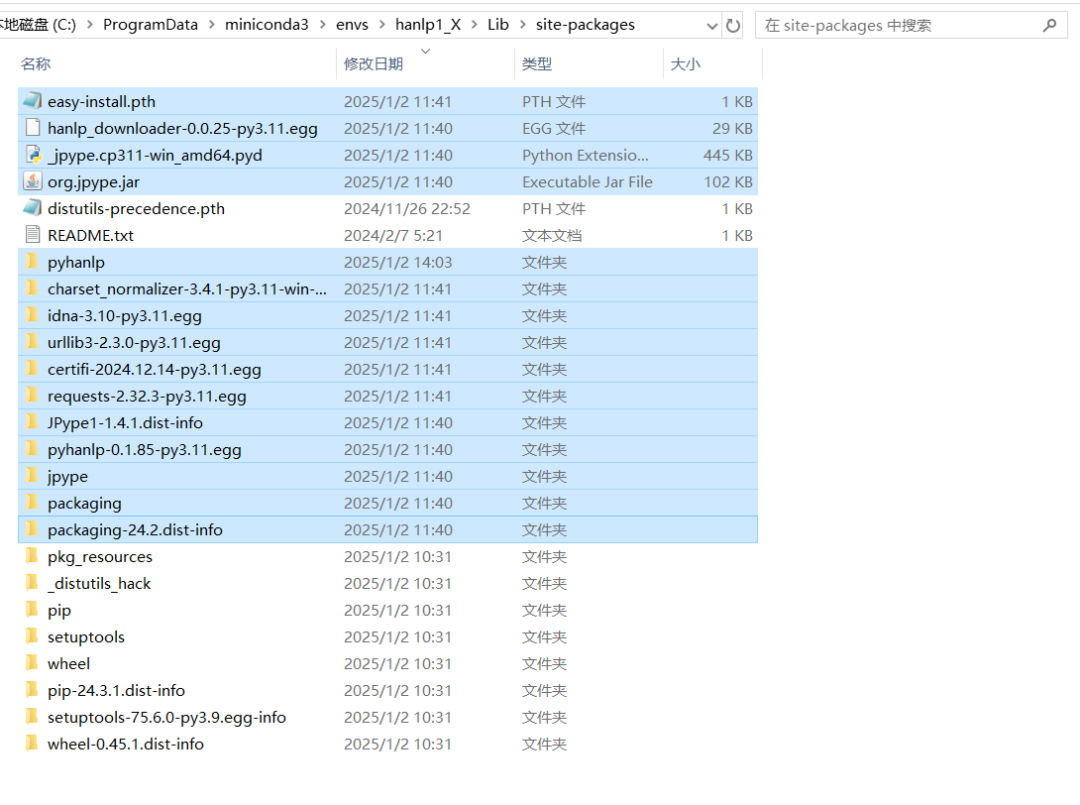This screenshot has width=1080, height=805.
Task: Click the org.jpype.jar Java icon
Action: pyautogui.click(x=32, y=182)
